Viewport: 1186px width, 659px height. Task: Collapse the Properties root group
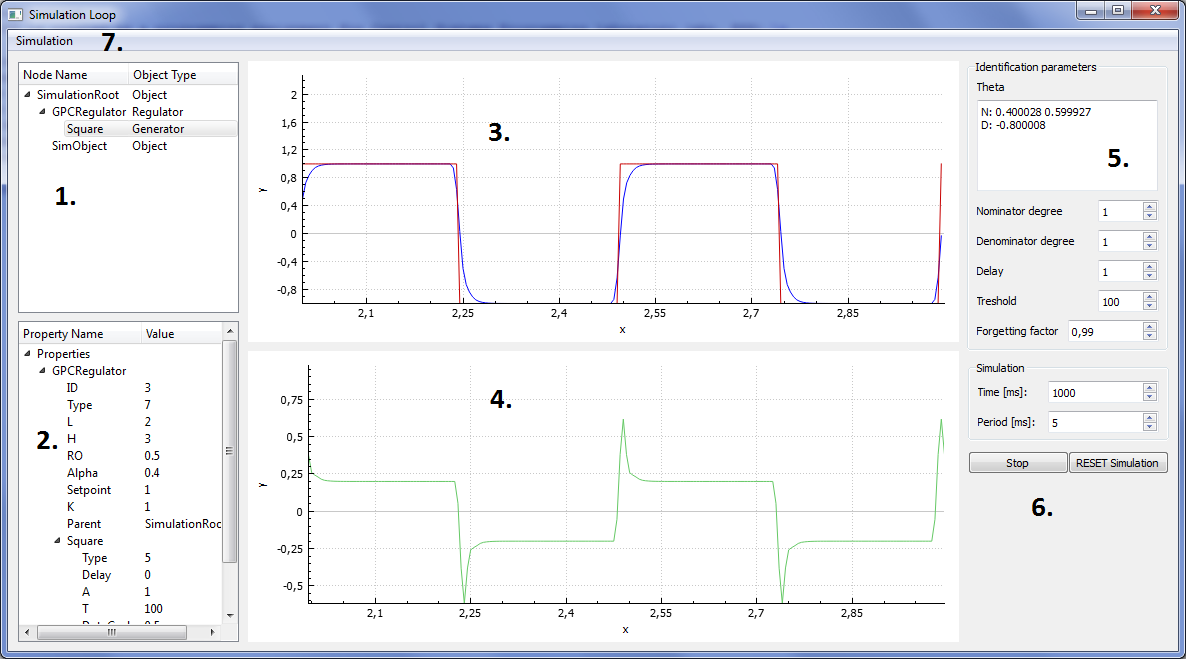click(27, 354)
